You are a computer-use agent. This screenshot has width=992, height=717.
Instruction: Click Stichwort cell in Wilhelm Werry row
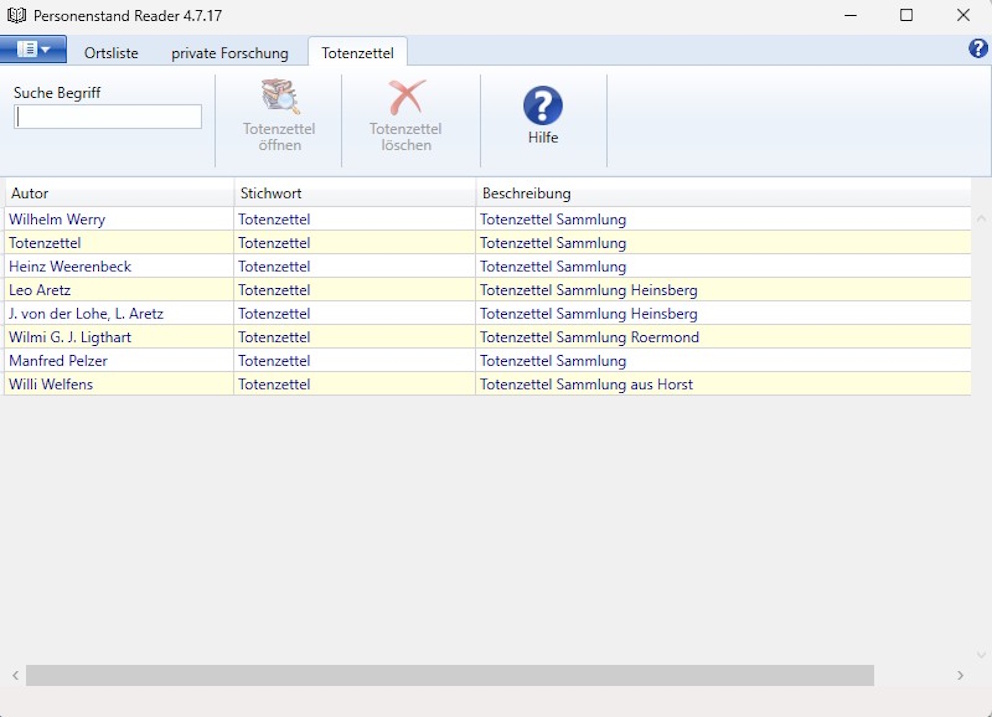point(354,219)
